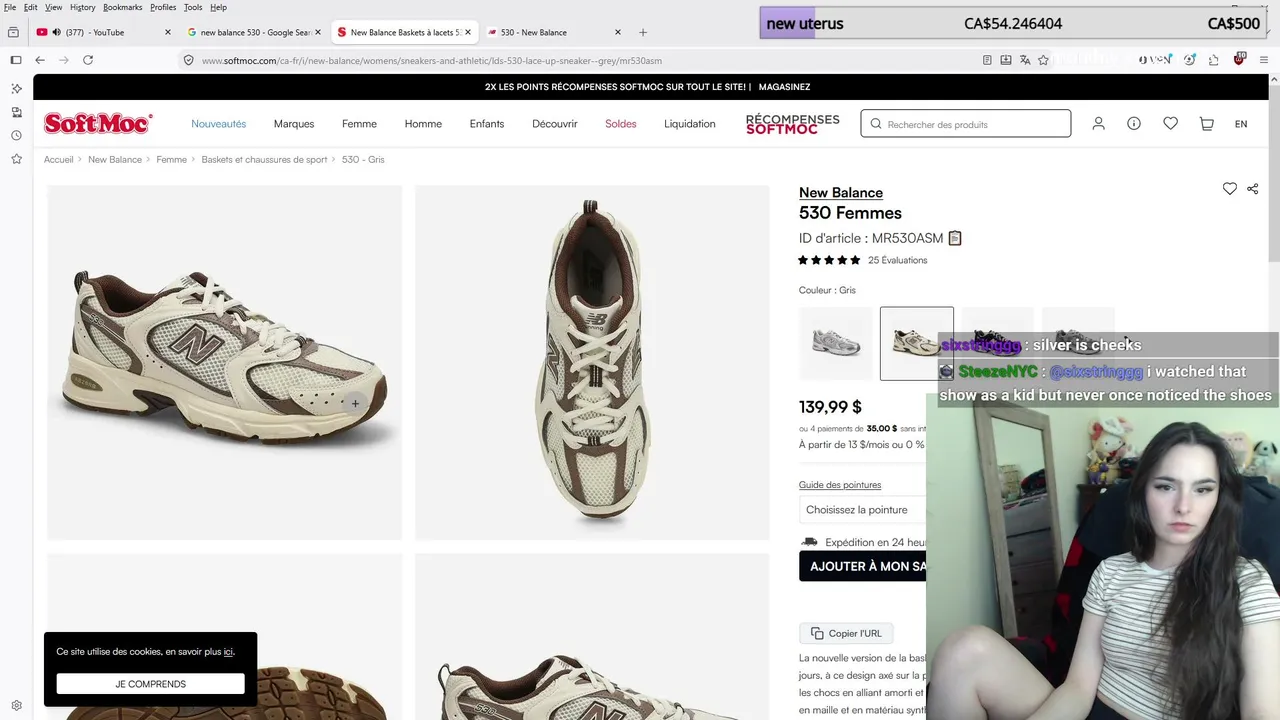
Task: Open page translation icon
Action: (1024, 60)
